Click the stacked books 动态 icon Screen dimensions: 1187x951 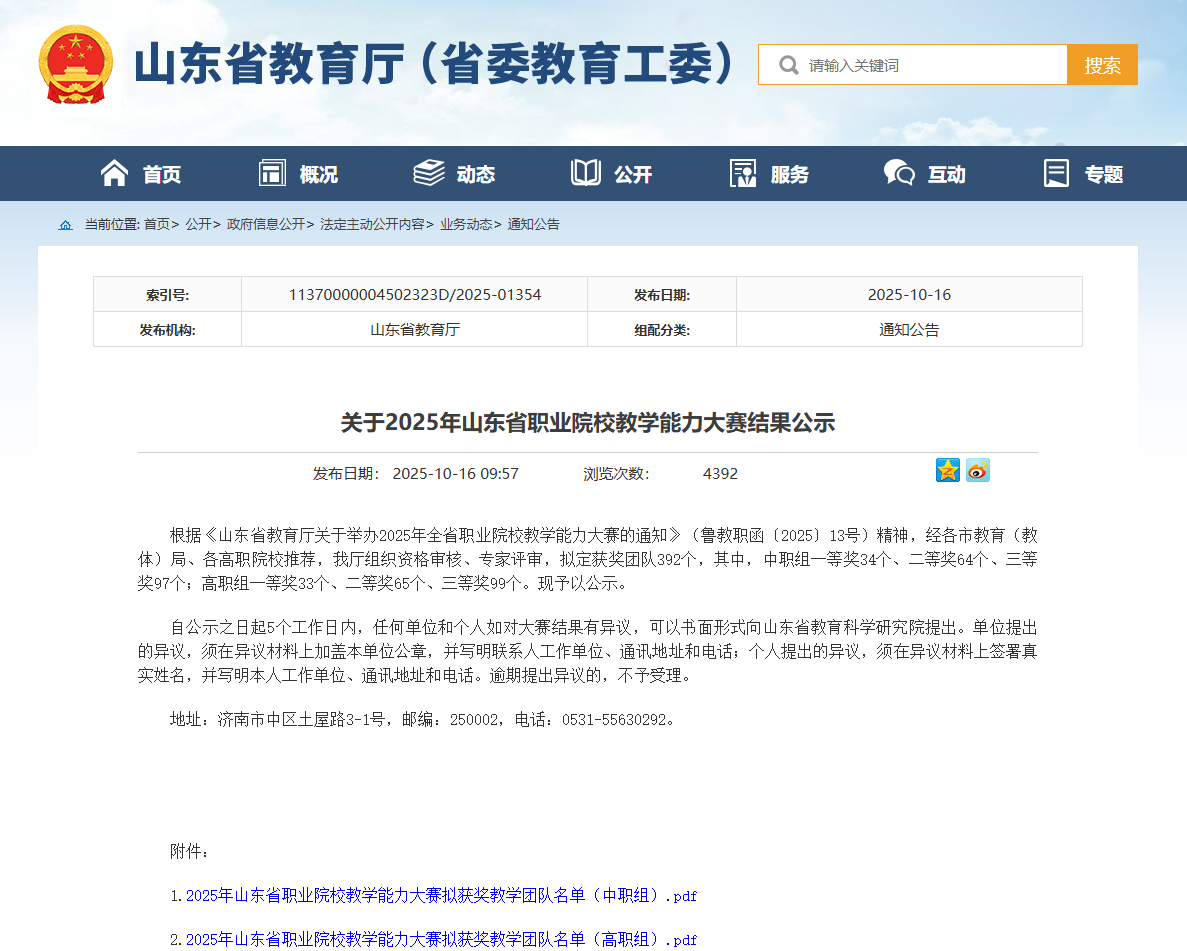(429, 173)
